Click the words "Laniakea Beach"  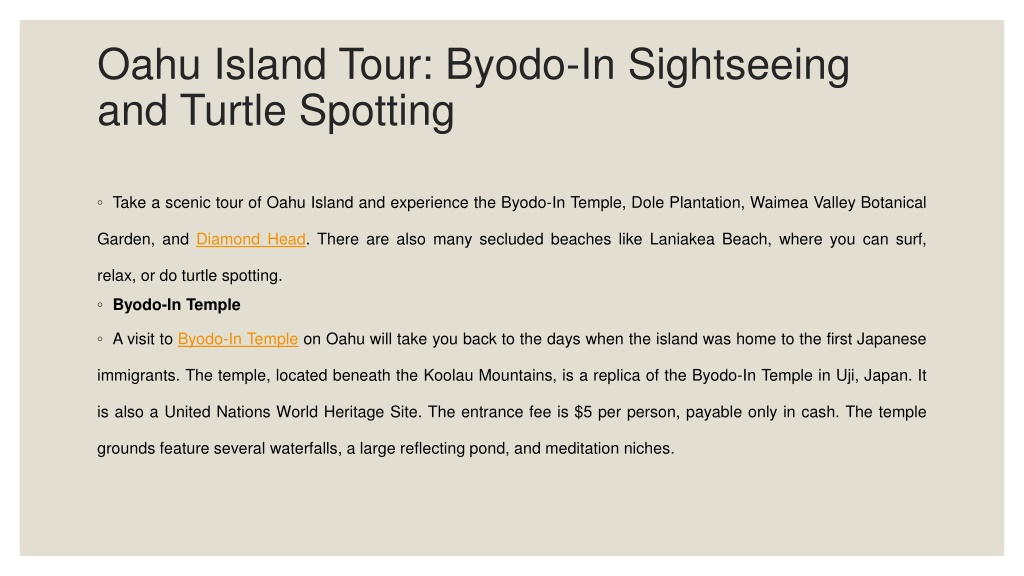coord(710,240)
